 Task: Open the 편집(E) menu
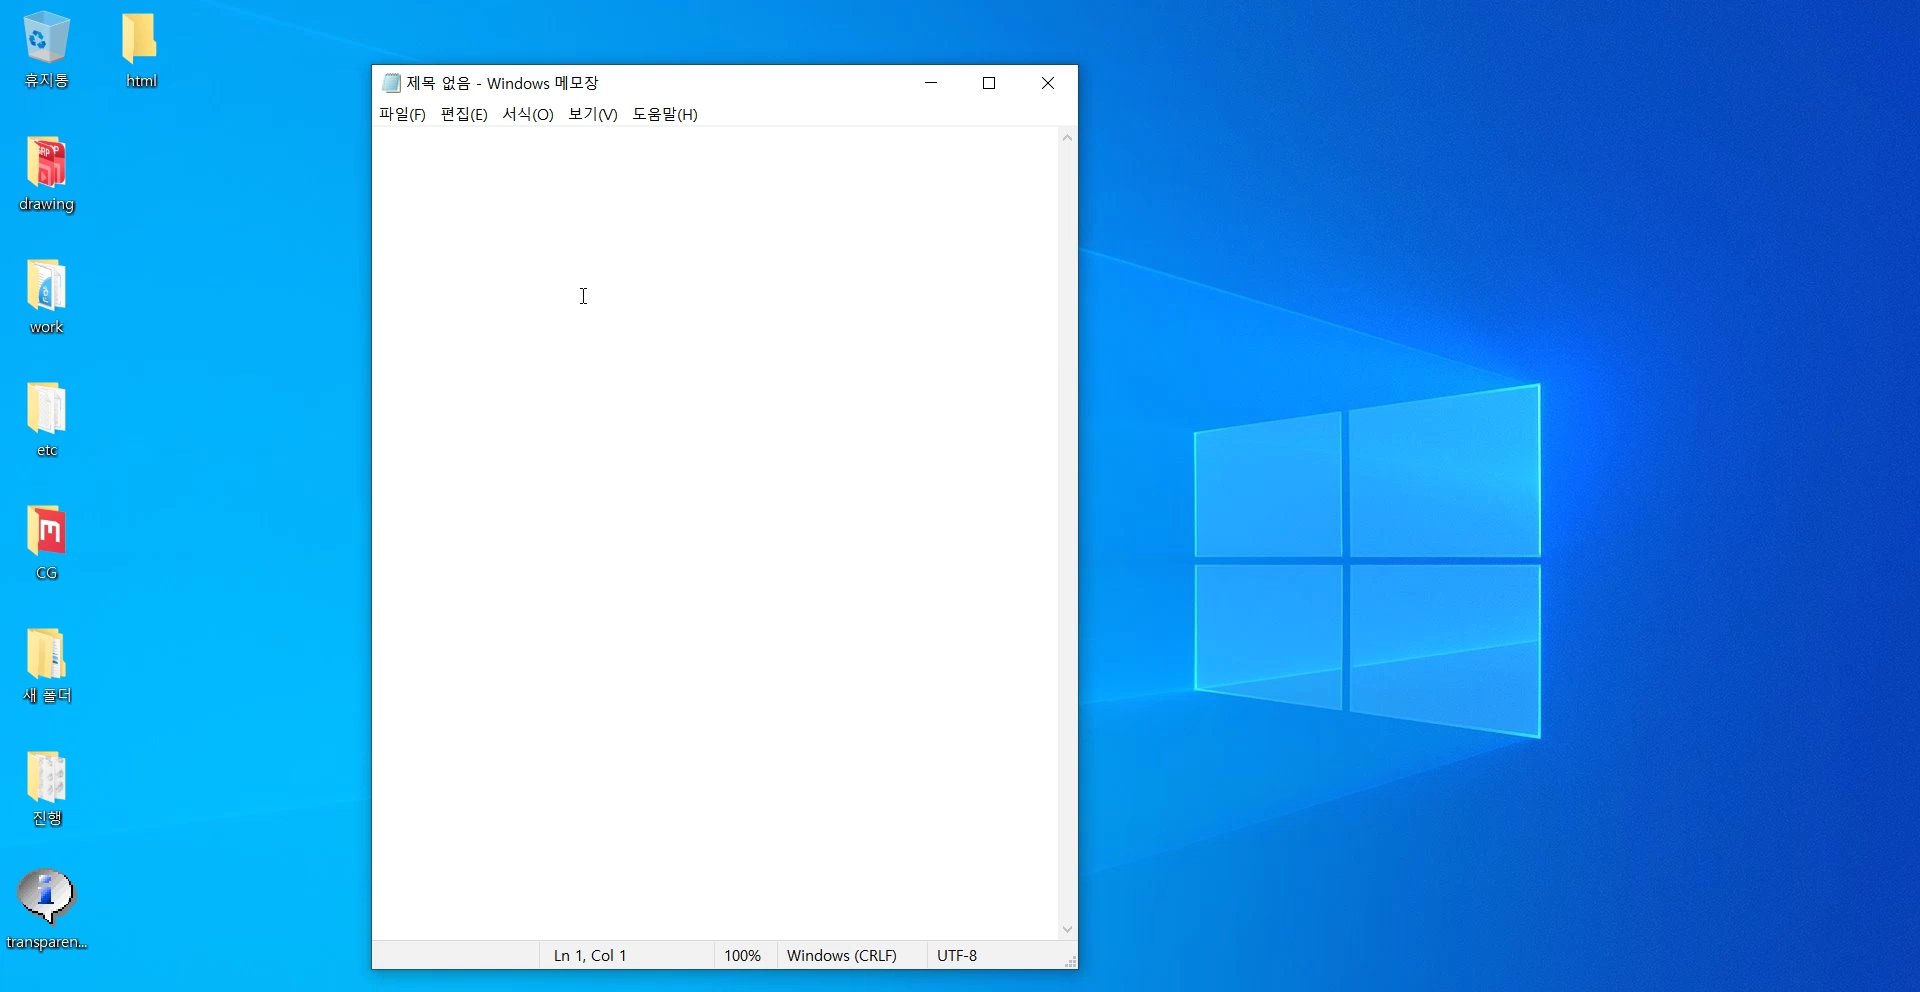pyautogui.click(x=464, y=114)
